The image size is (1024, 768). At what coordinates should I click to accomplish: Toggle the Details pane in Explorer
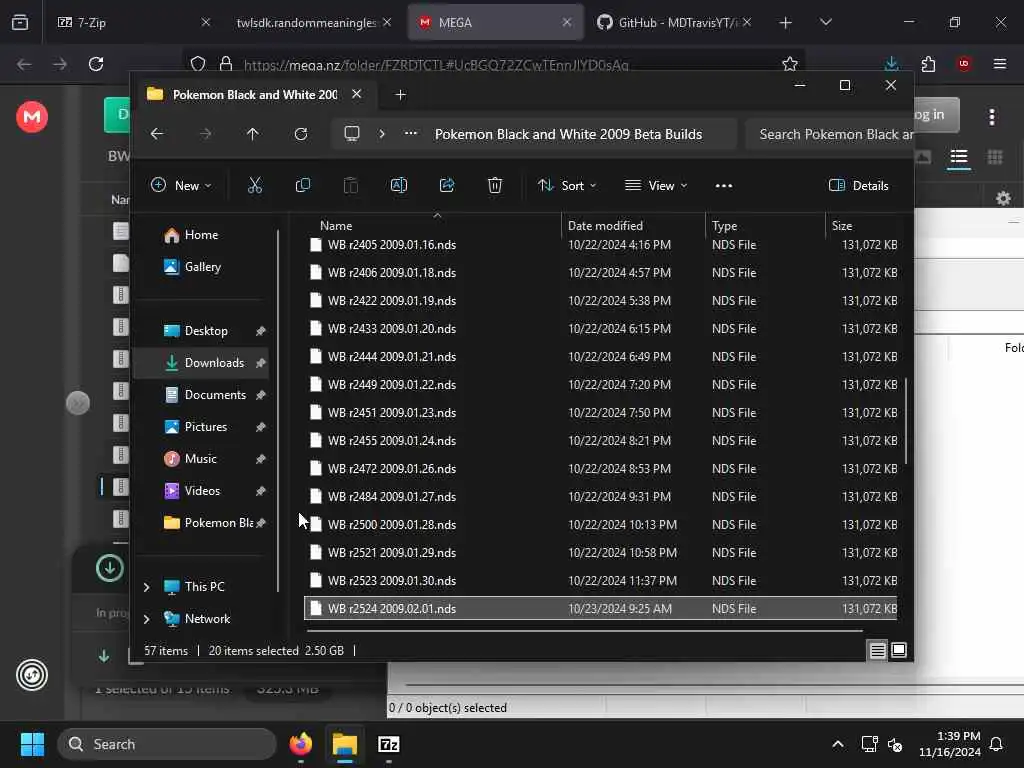(858, 185)
